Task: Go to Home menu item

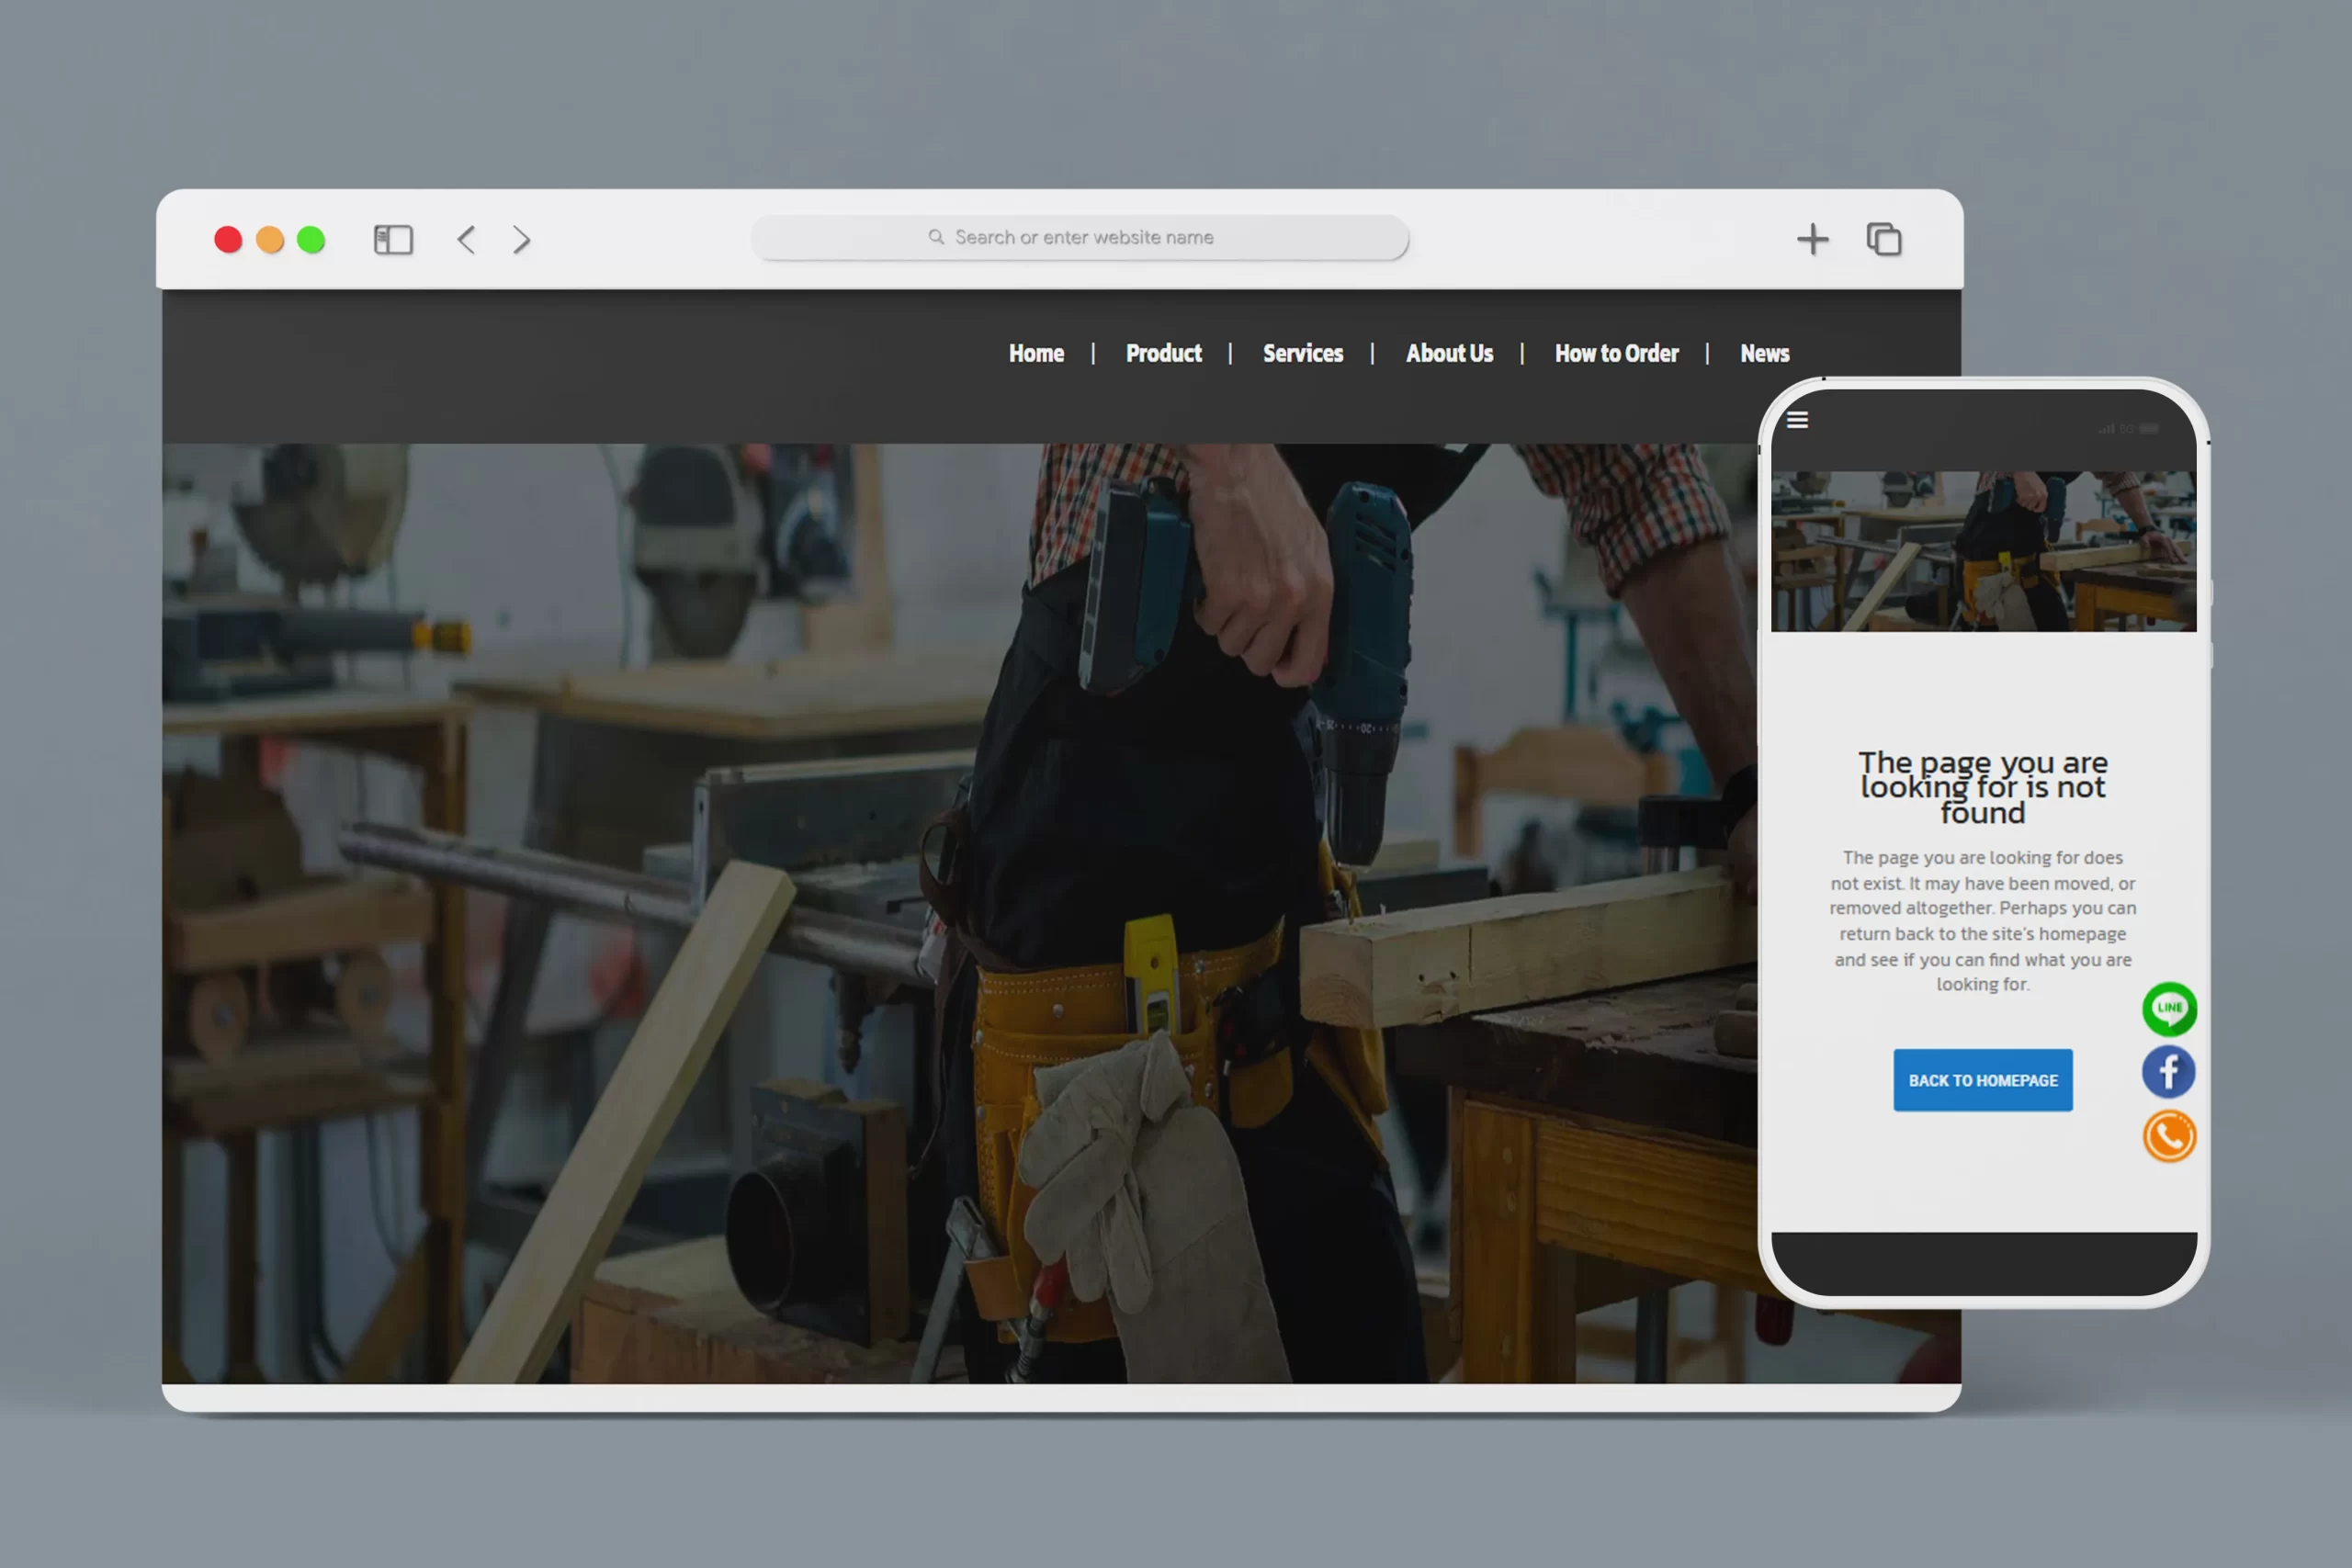Action: pos(1036,353)
